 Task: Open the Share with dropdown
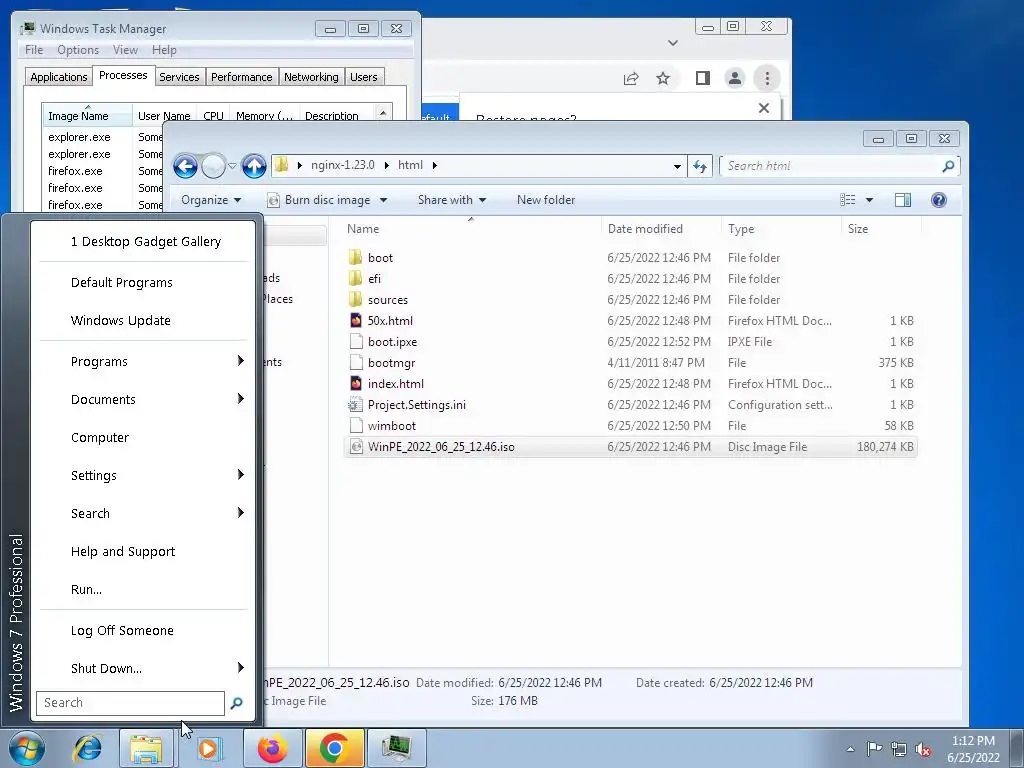452,200
